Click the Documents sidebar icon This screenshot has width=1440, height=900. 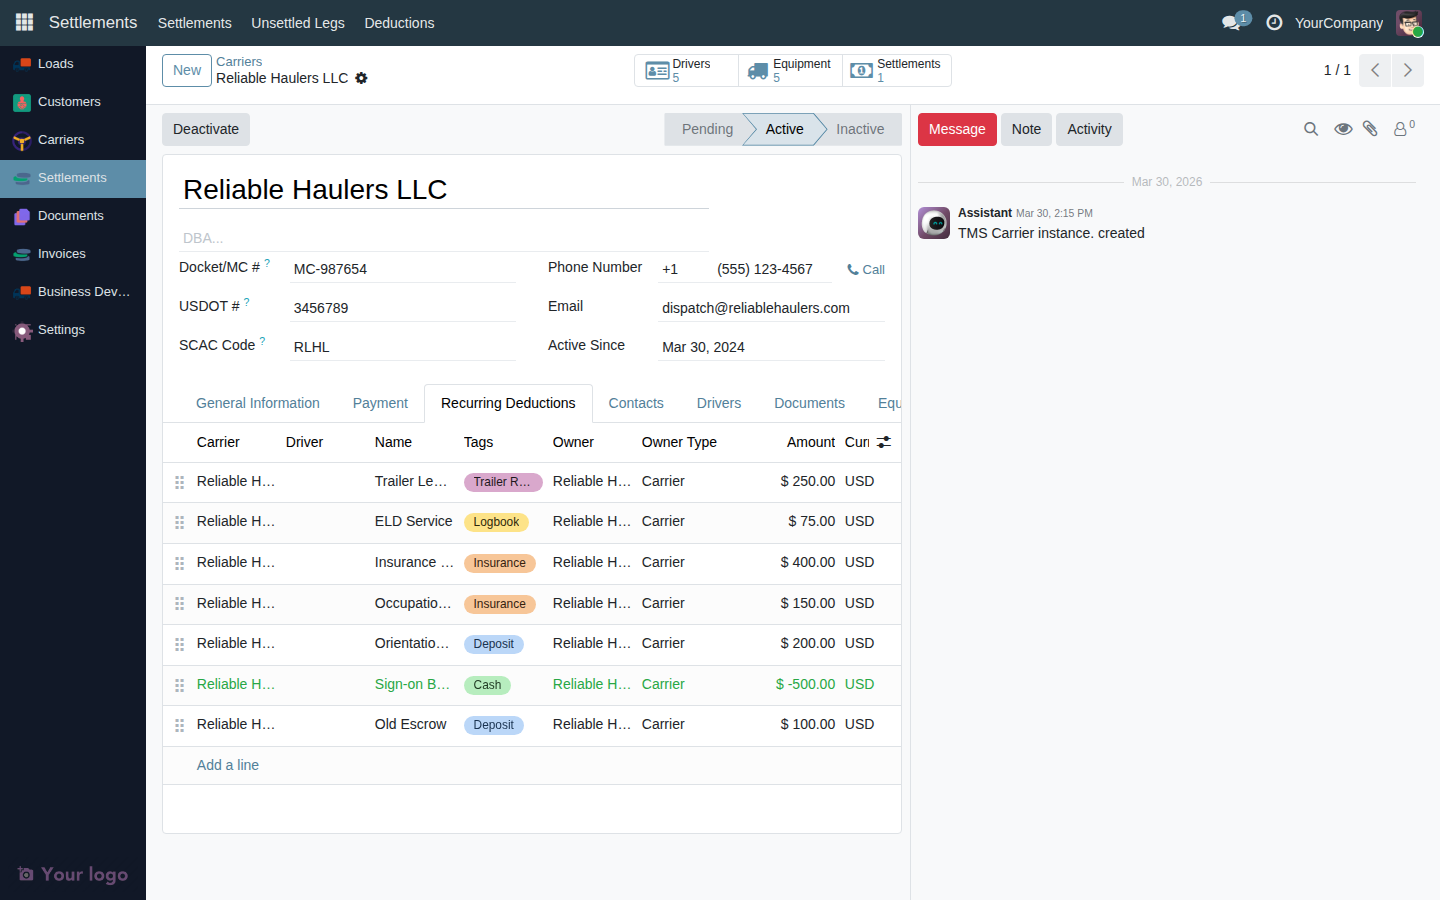coord(22,216)
